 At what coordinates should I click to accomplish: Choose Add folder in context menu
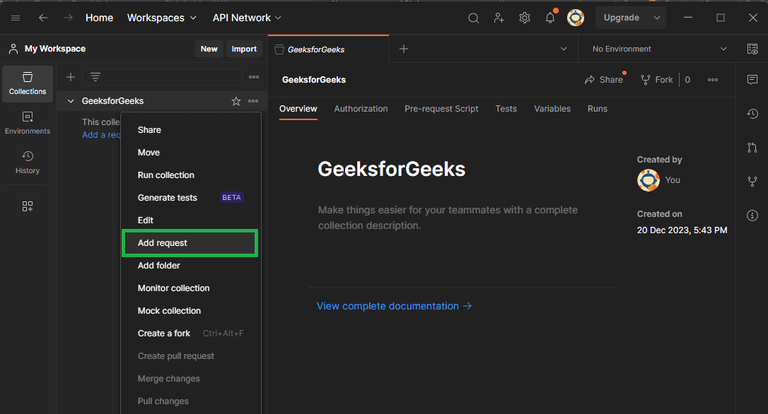(x=159, y=266)
